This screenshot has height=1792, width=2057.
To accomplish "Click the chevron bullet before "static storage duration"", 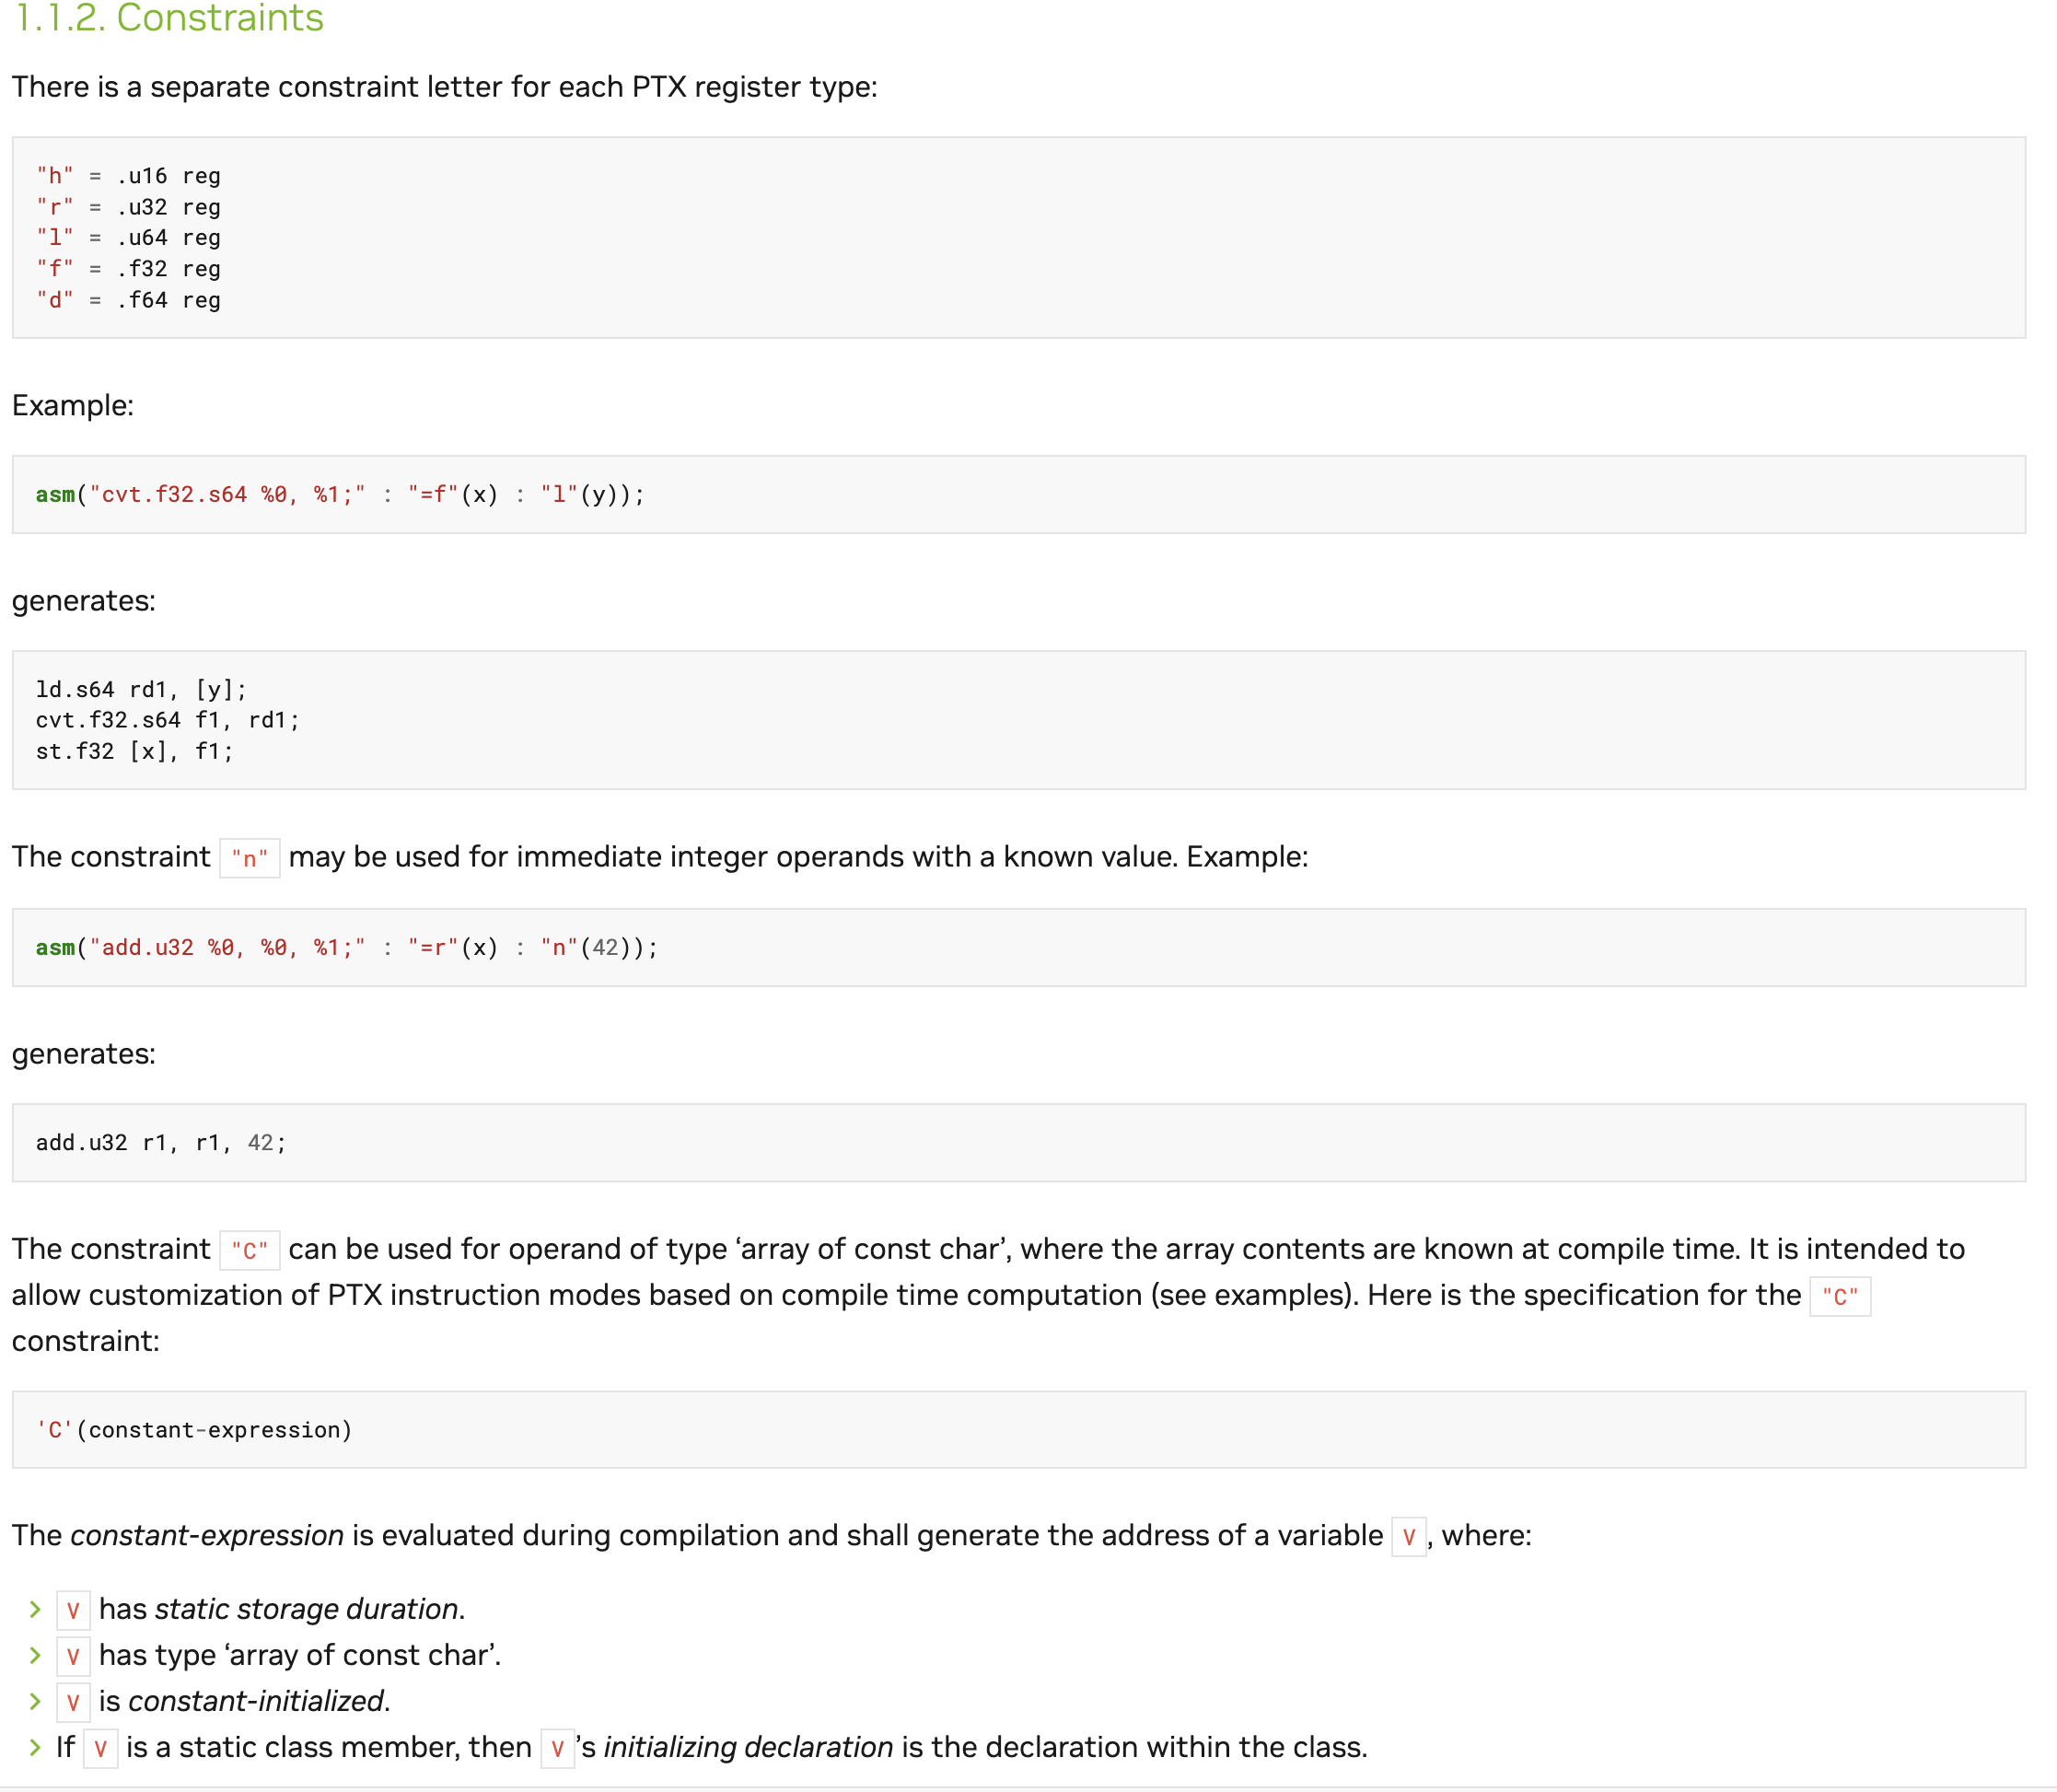I will point(35,1609).
